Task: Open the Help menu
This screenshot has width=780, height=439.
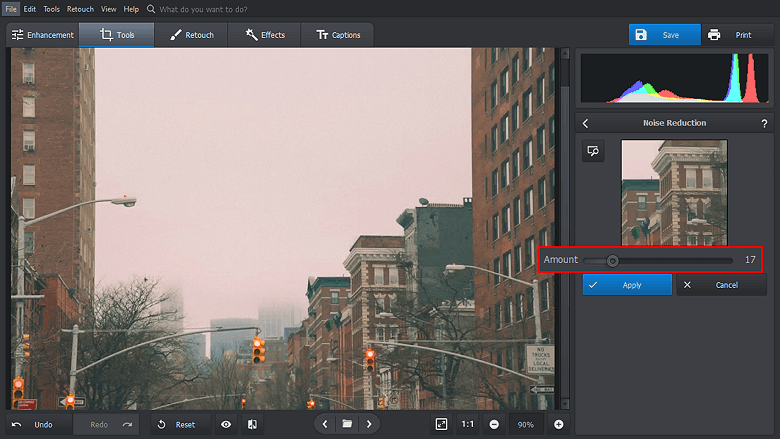Action: pyautogui.click(x=131, y=9)
